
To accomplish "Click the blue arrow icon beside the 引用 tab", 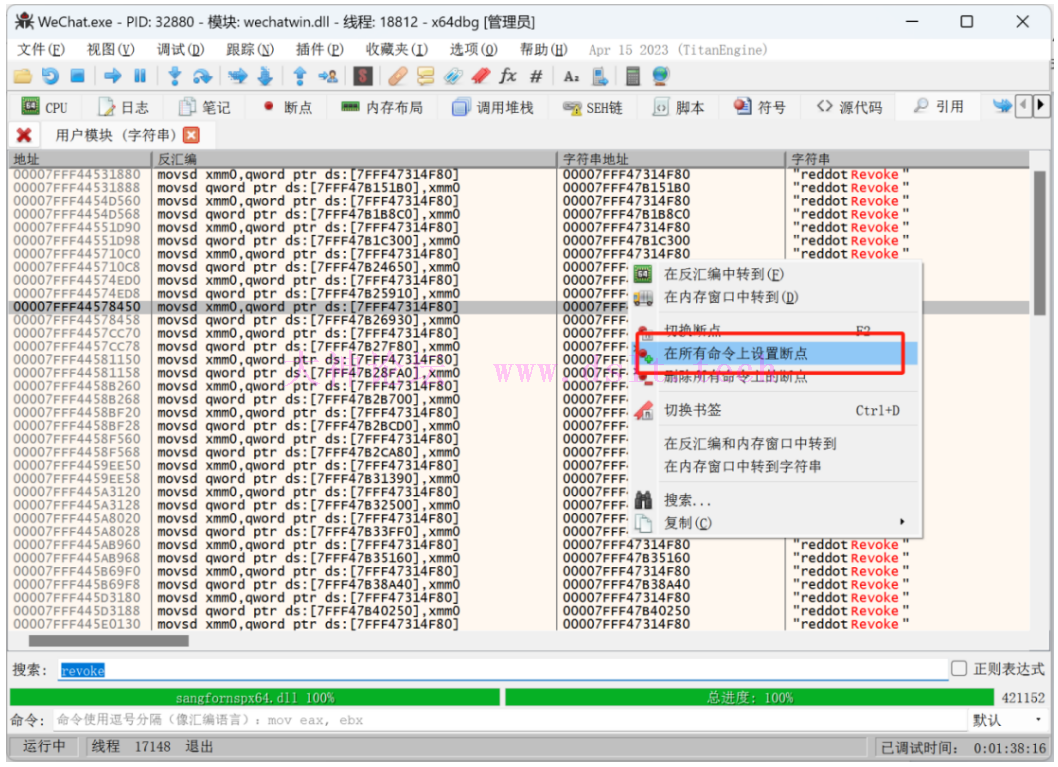I will [1002, 106].
